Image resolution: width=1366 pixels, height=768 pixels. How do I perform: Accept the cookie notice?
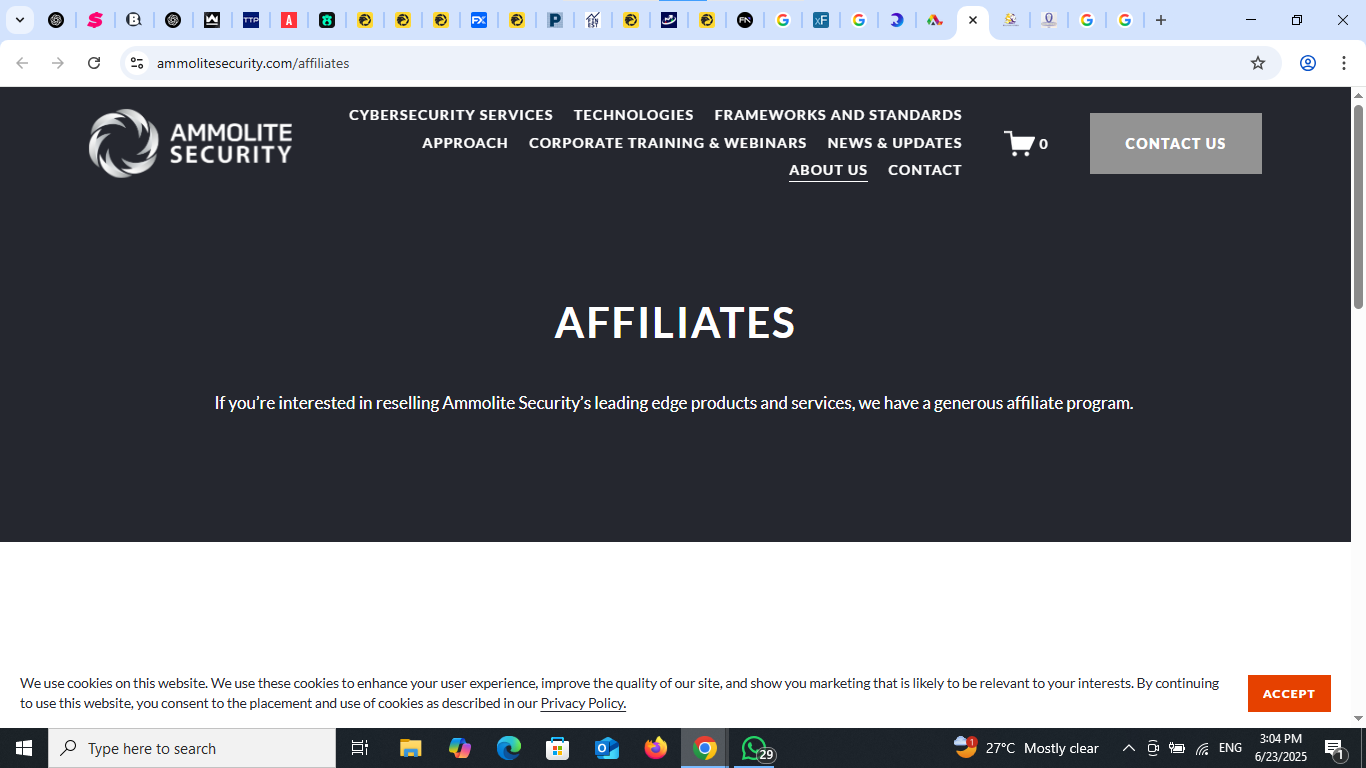1289,694
